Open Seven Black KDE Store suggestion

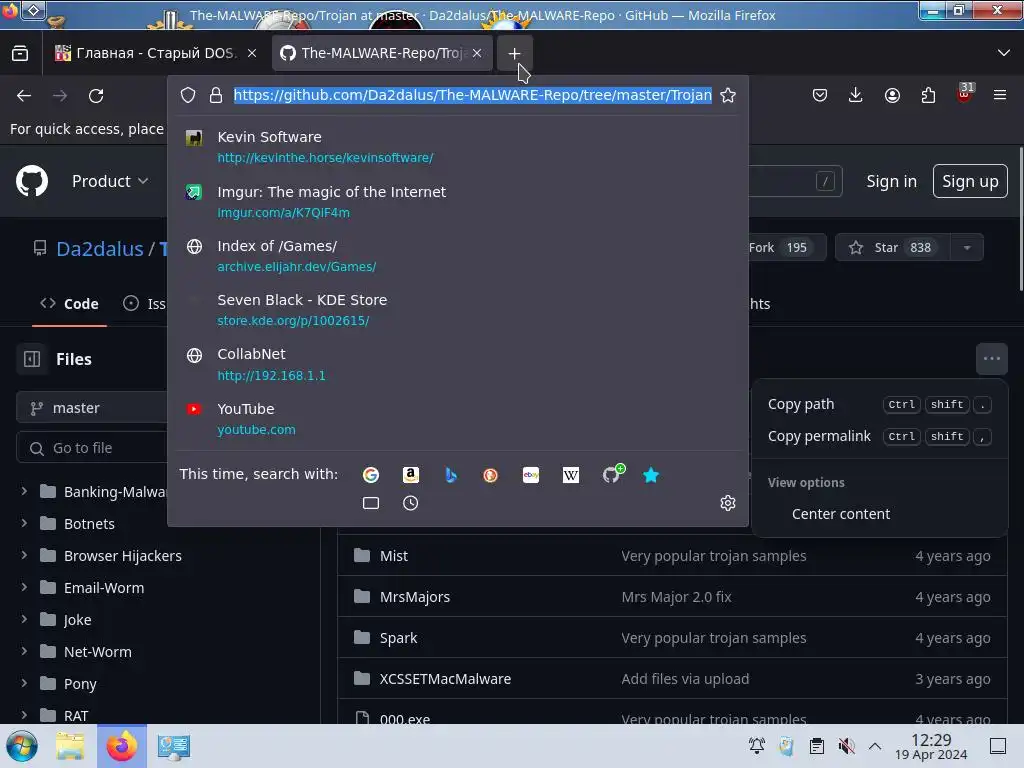click(x=458, y=310)
